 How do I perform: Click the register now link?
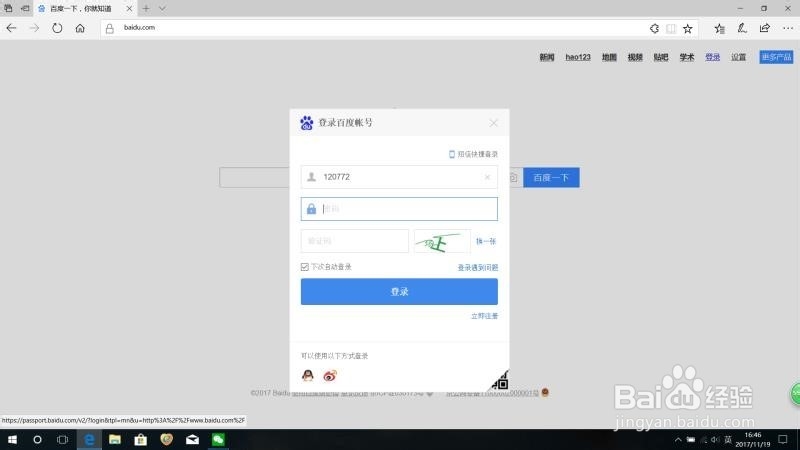pyautogui.click(x=484, y=316)
